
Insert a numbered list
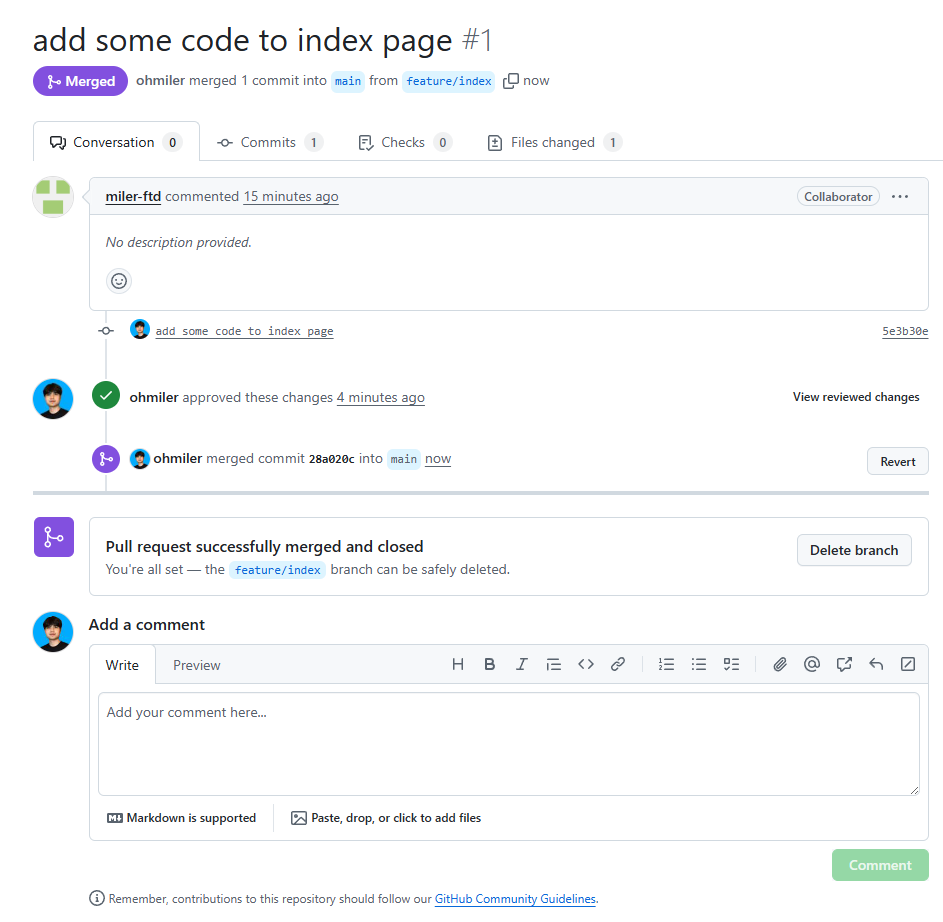667,664
